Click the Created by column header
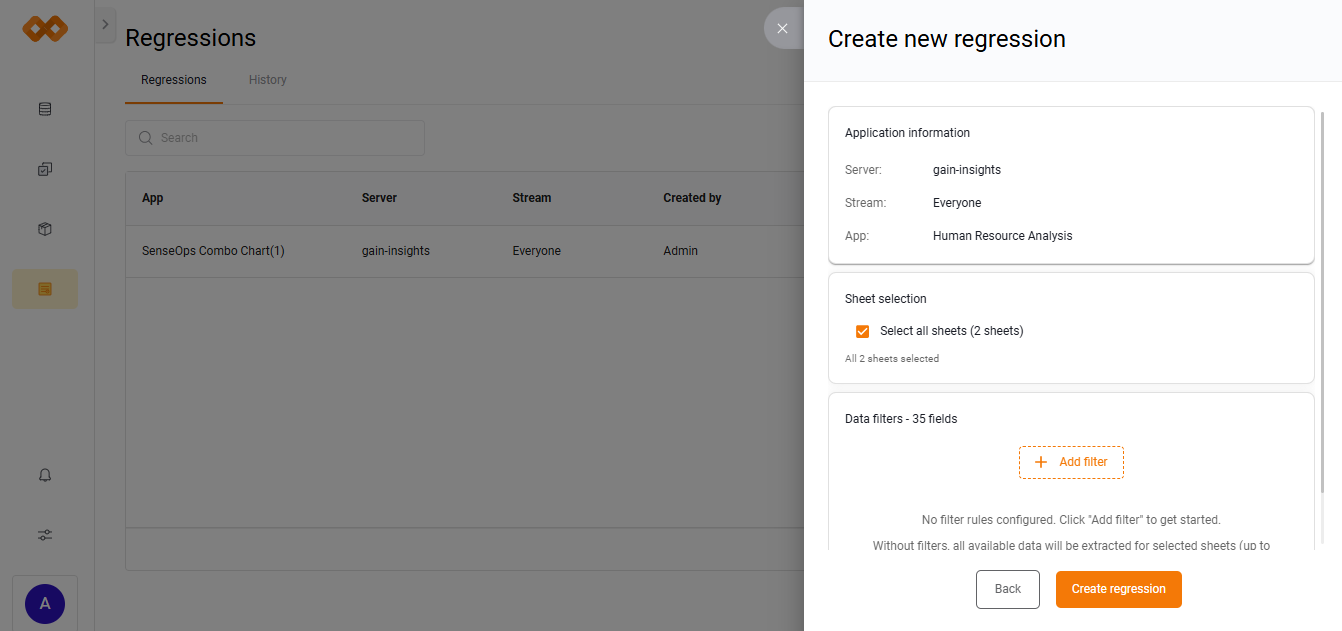The image size is (1342, 631). pyautogui.click(x=692, y=198)
